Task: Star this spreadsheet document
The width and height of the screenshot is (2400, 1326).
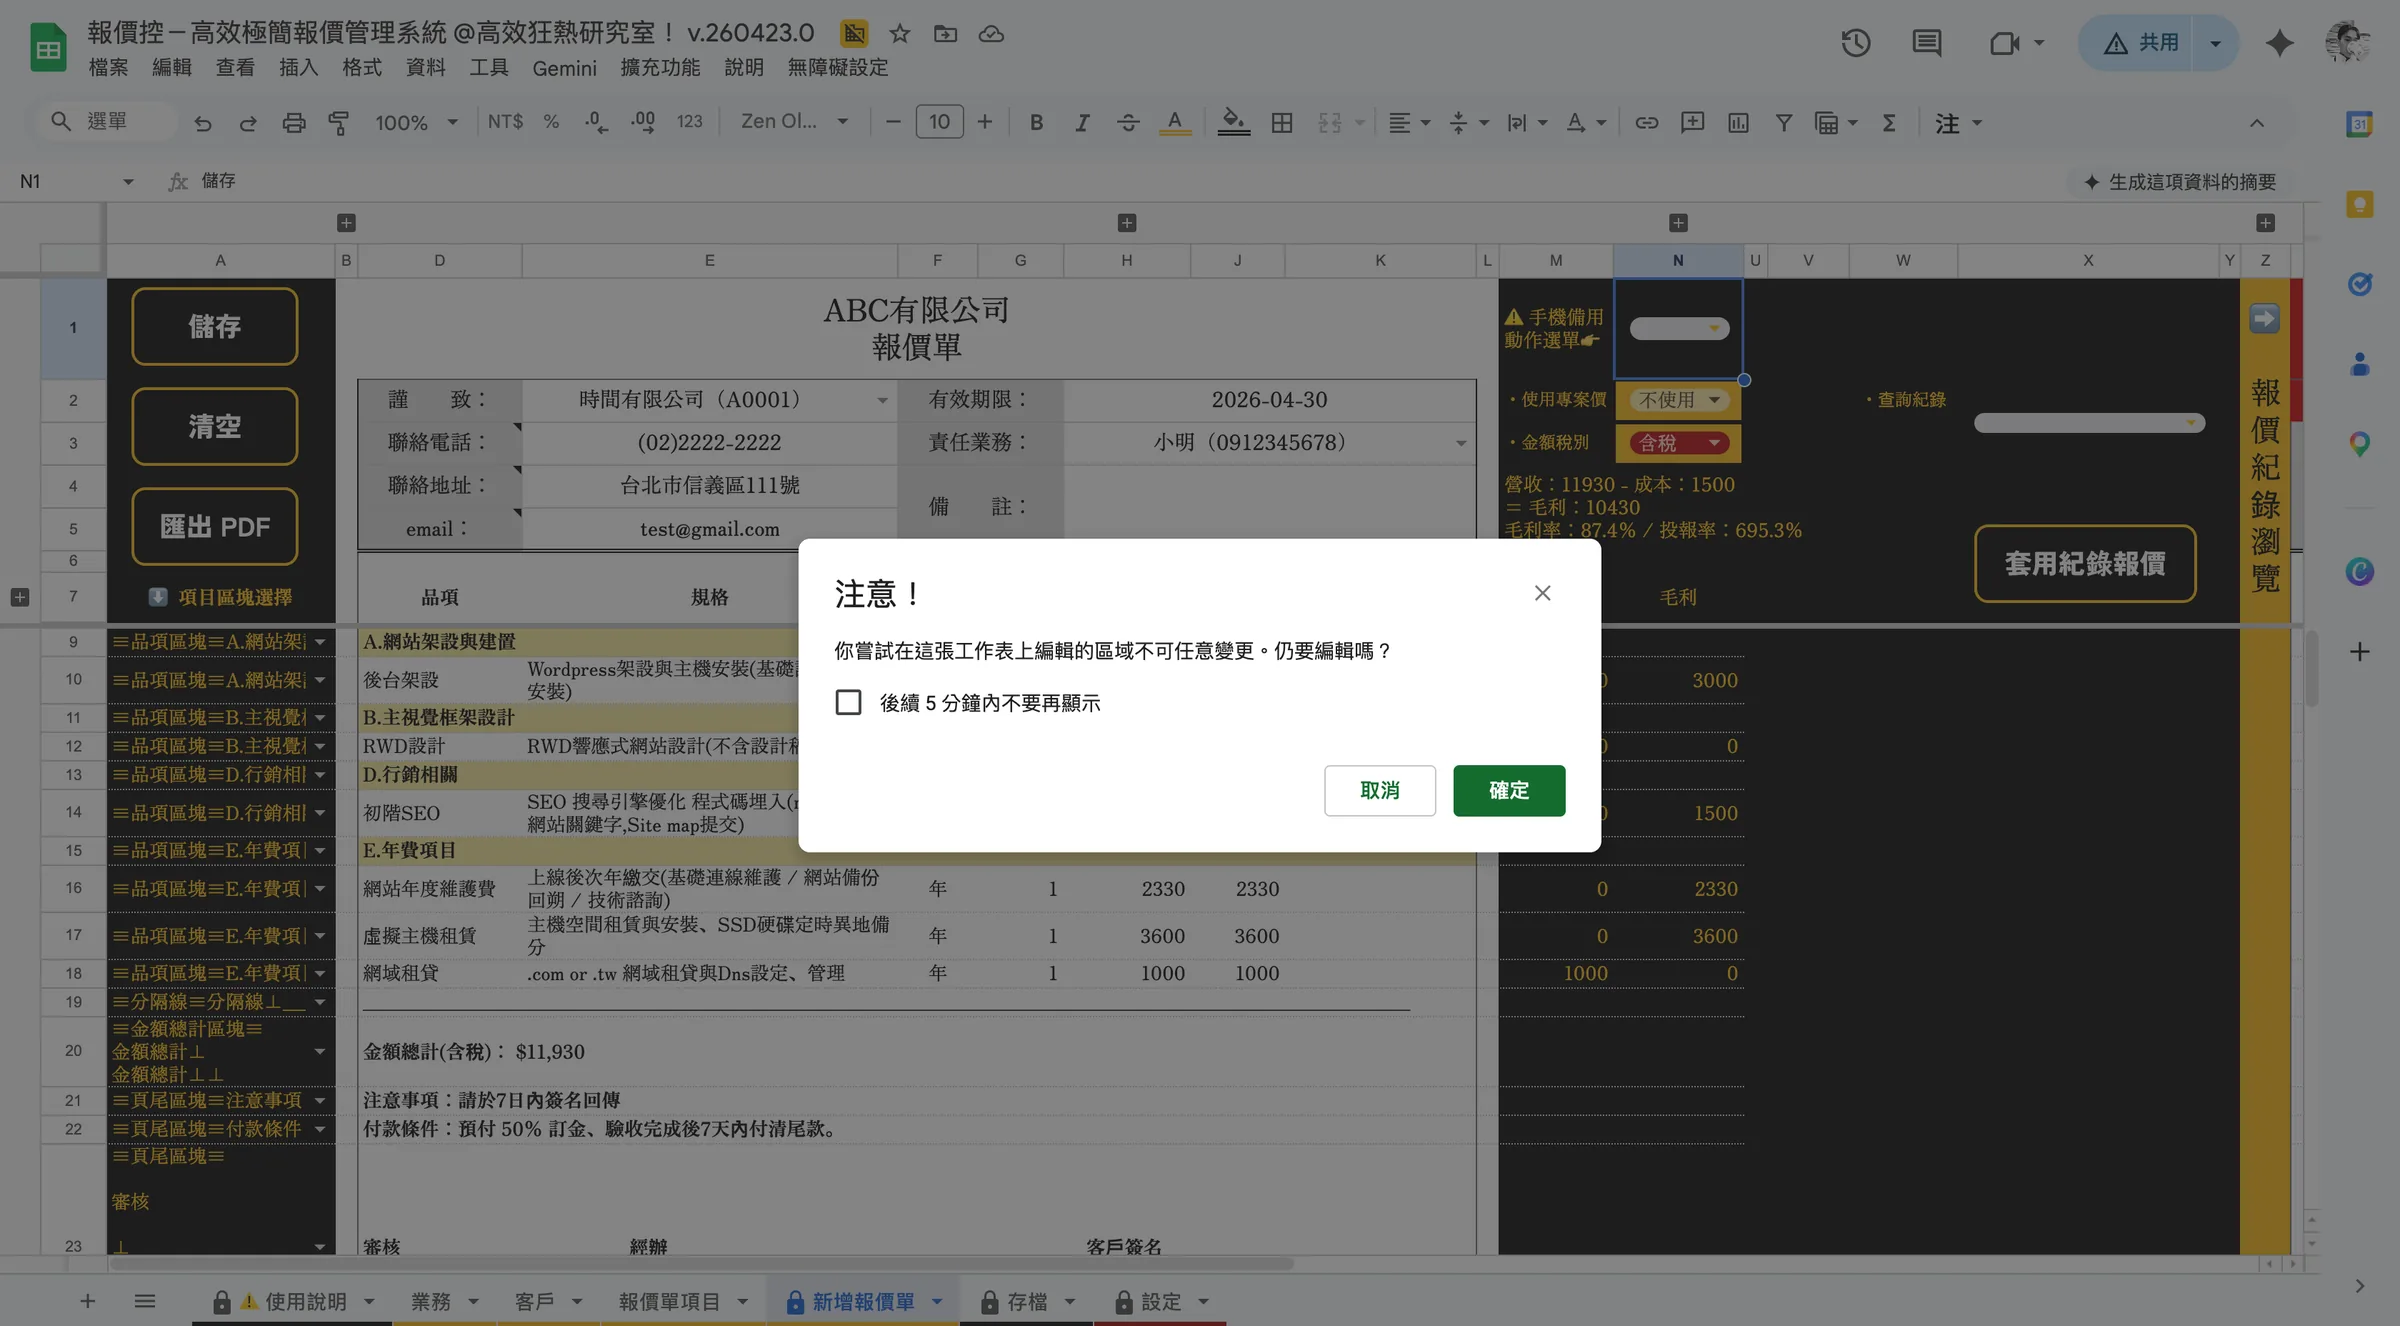Action: [x=900, y=34]
